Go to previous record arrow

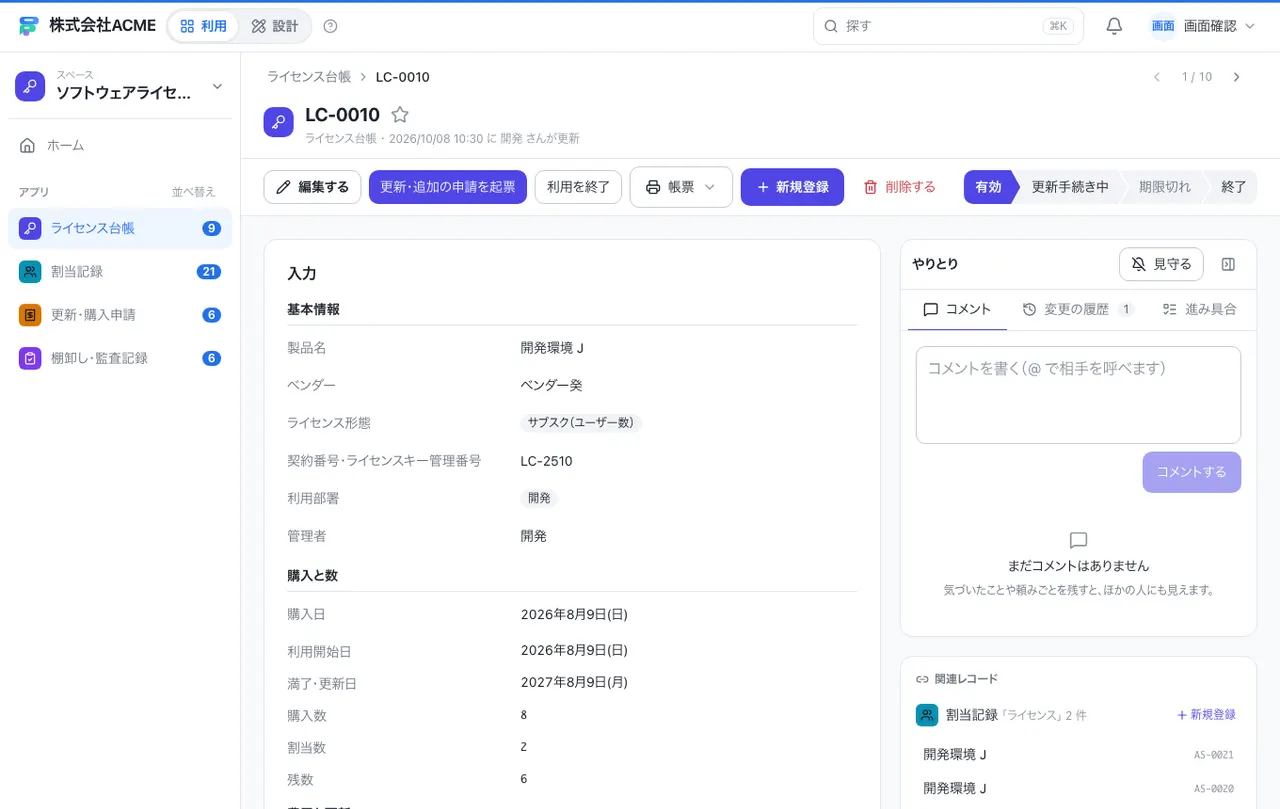tap(1157, 77)
